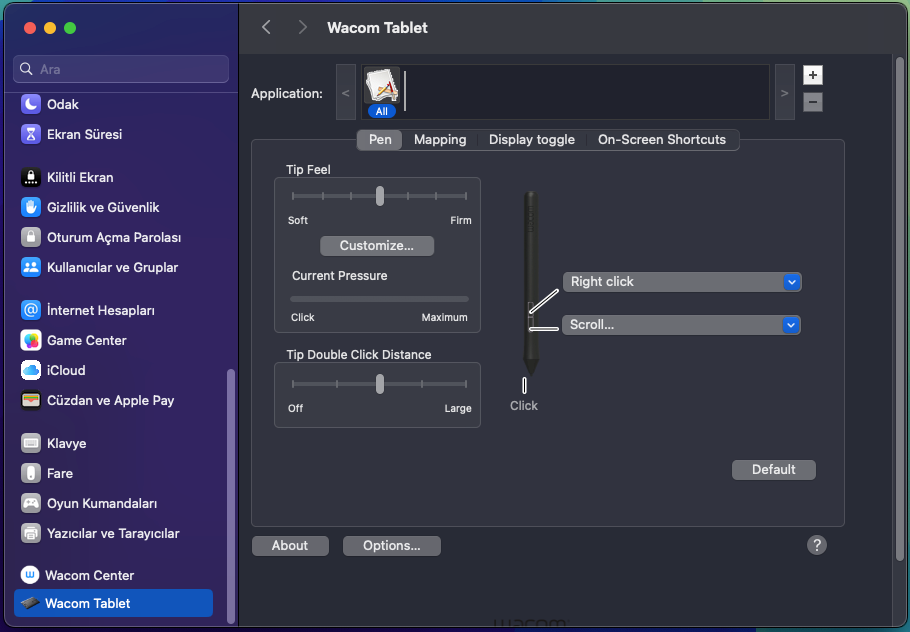Click the Game Center colorful icon
Viewport: 910px width, 632px height.
pos(31,341)
